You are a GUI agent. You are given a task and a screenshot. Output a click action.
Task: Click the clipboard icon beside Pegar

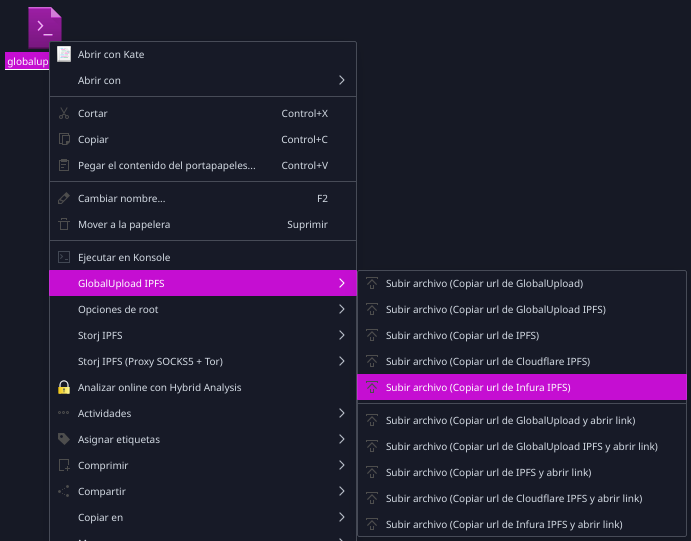pyautogui.click(x=64, y=165)
